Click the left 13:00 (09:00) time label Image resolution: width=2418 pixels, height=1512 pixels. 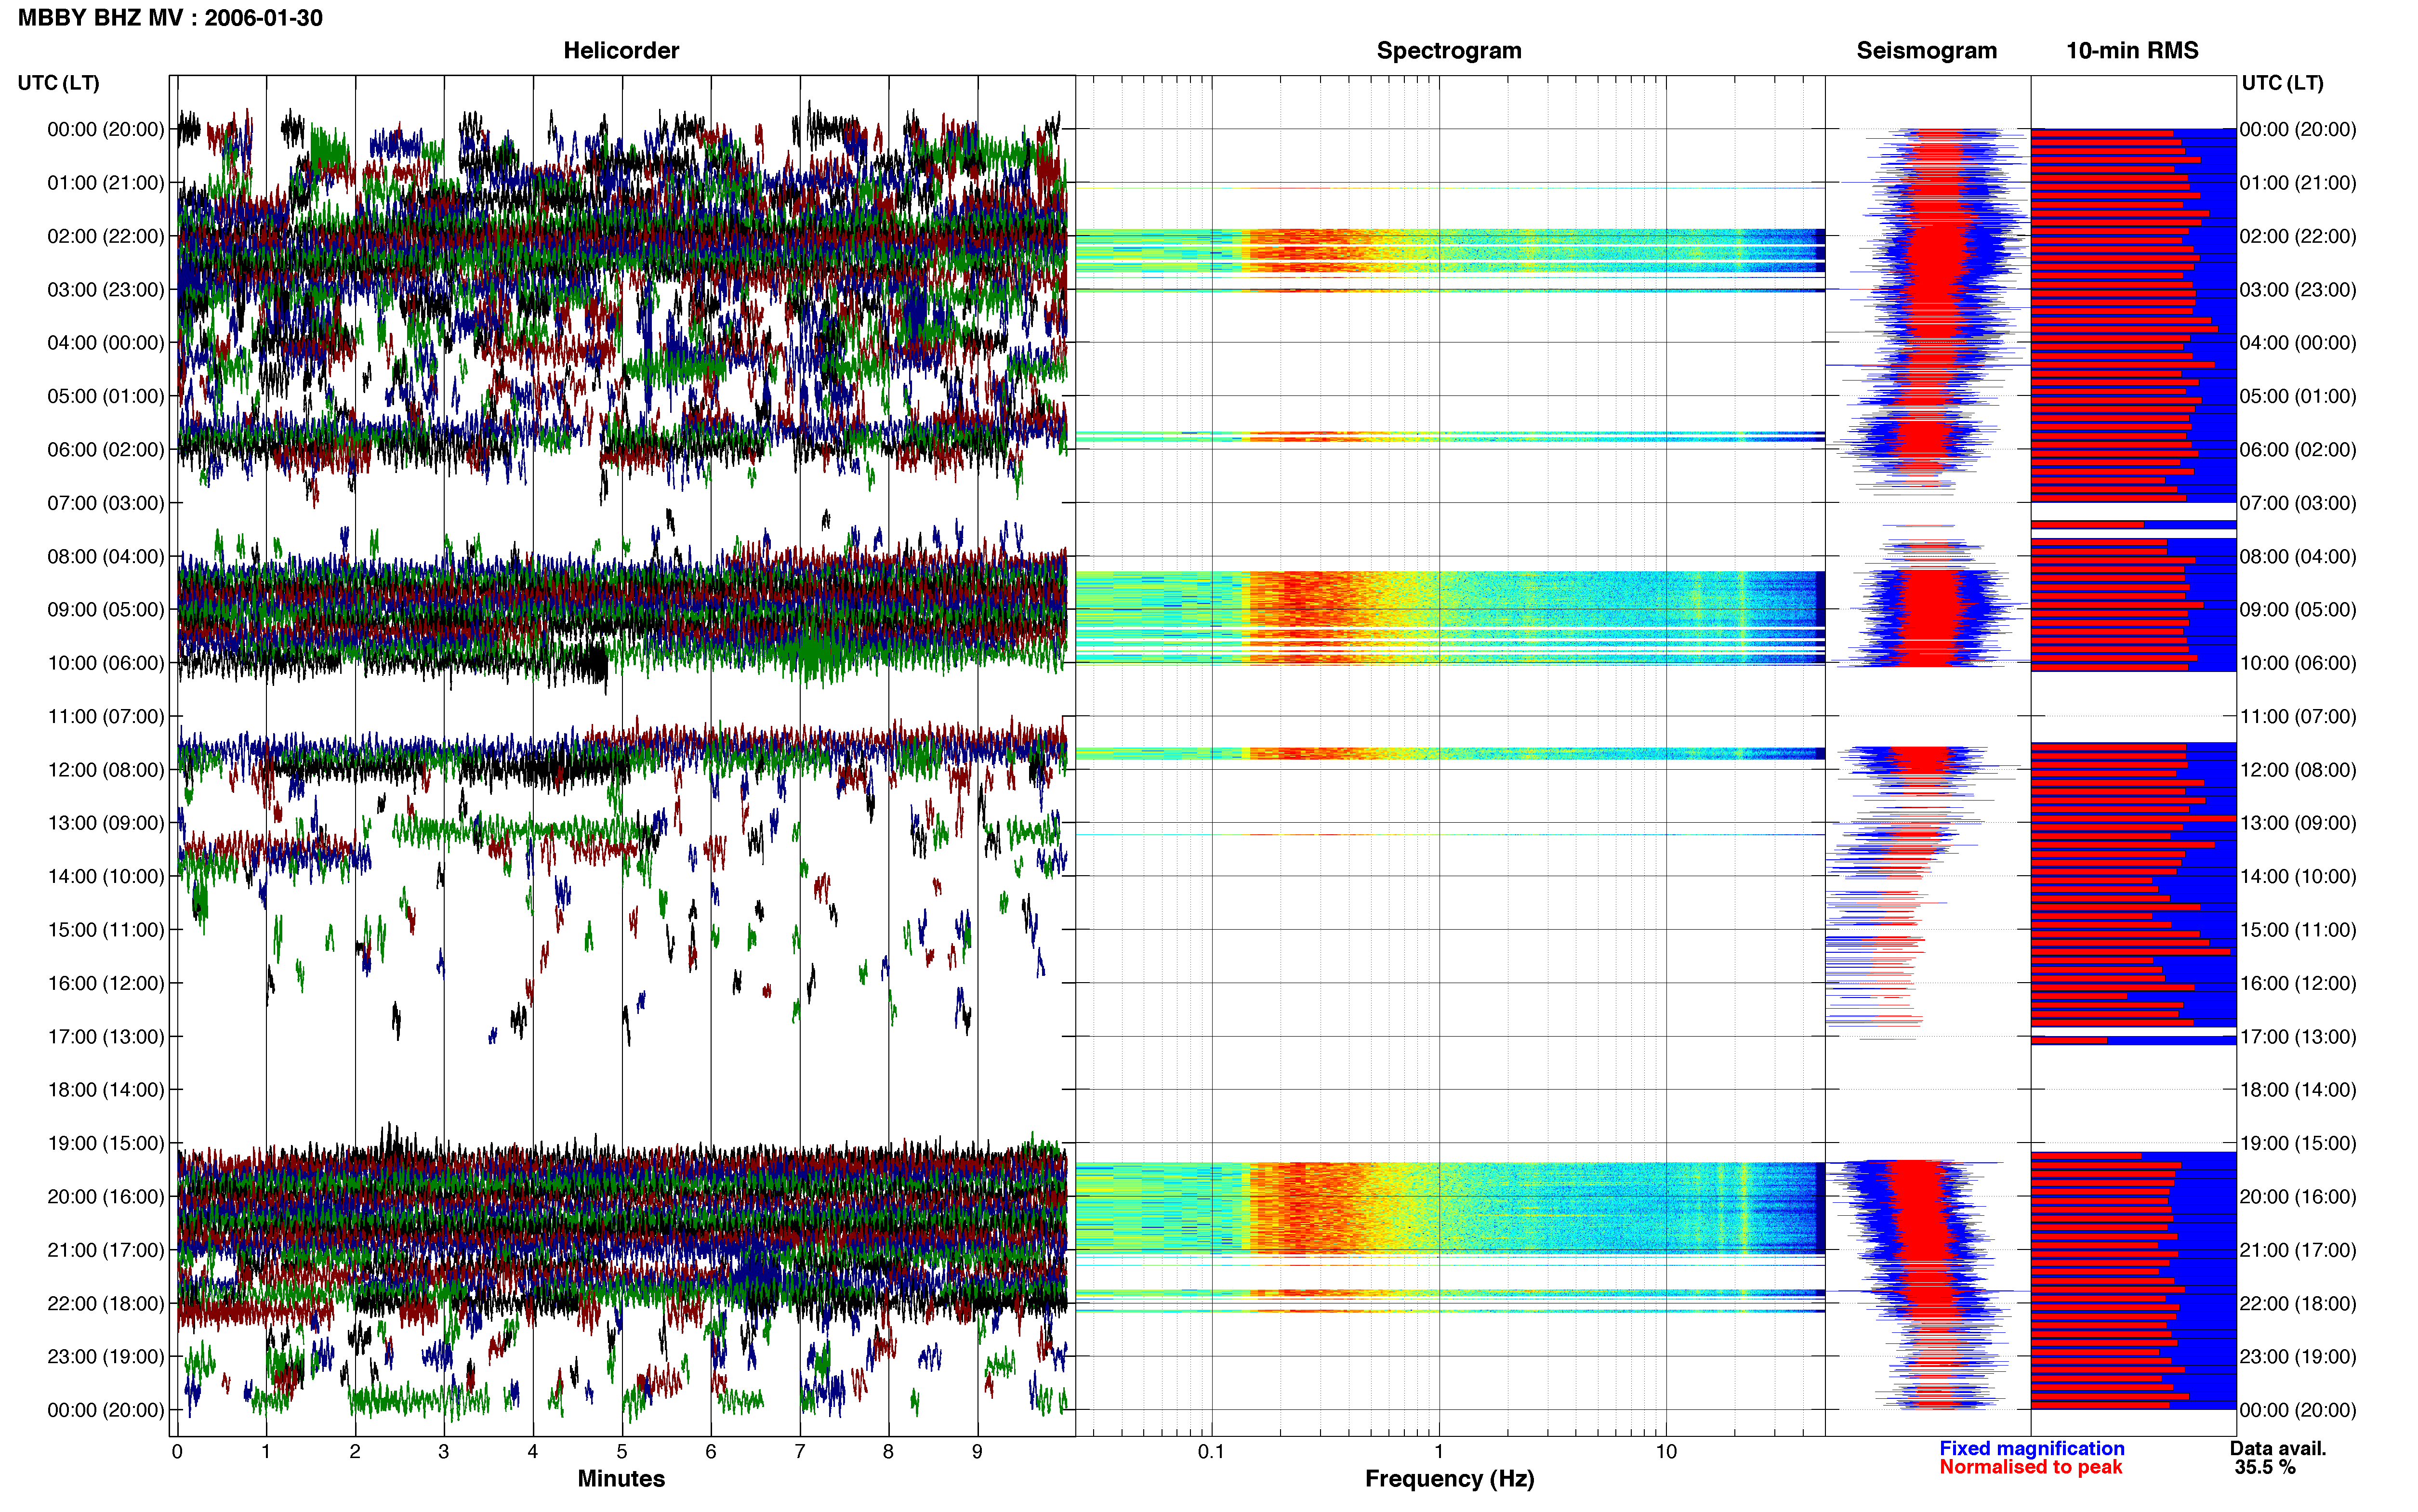click(106, 823)
